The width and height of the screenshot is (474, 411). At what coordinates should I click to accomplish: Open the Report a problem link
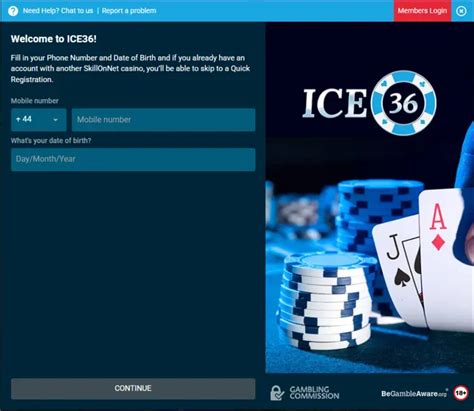pyautogui.click(x=129, y=11)
